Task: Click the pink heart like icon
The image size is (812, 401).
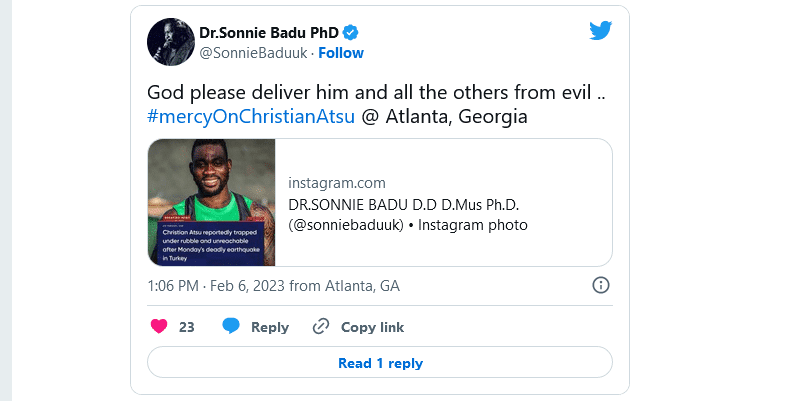Action: [x=158, y=326]
